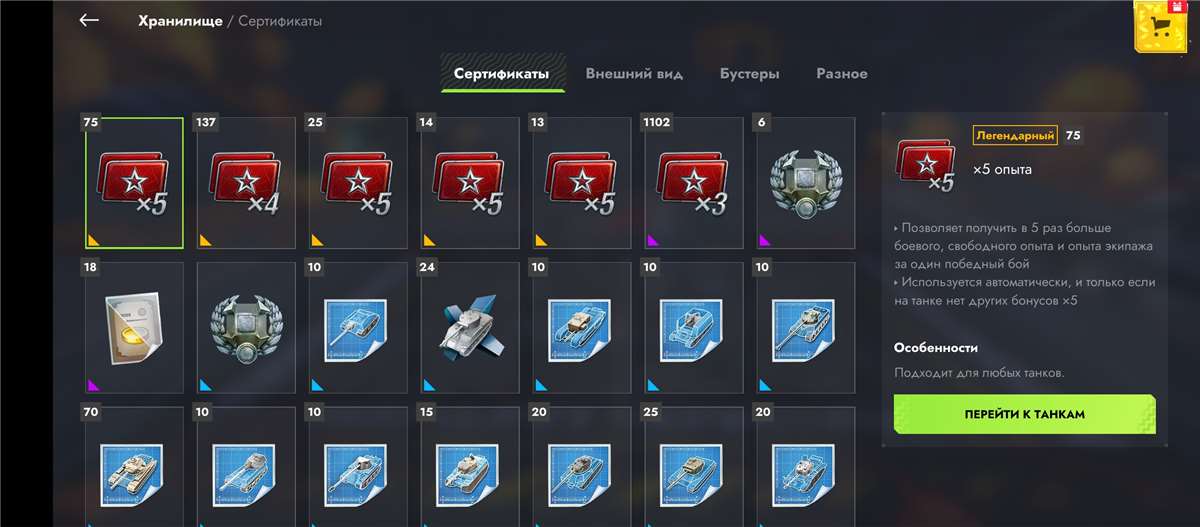
Task: Open the Бустеры tab
Action: tap(750, 74)
